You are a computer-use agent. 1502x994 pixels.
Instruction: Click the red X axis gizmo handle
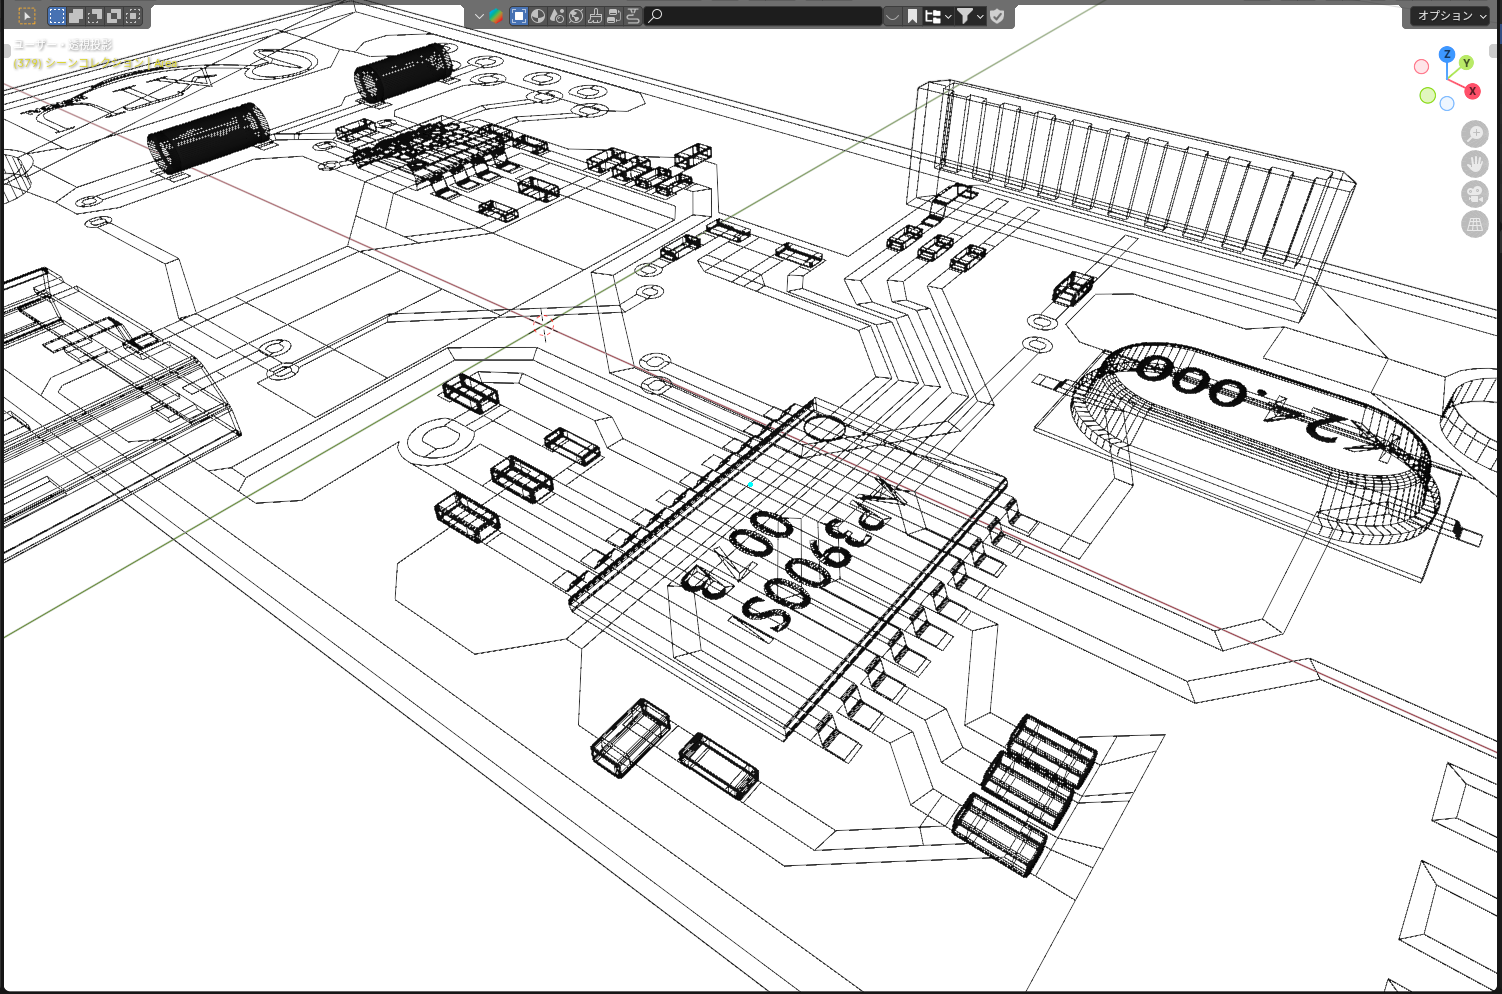tap(1472, 91)
